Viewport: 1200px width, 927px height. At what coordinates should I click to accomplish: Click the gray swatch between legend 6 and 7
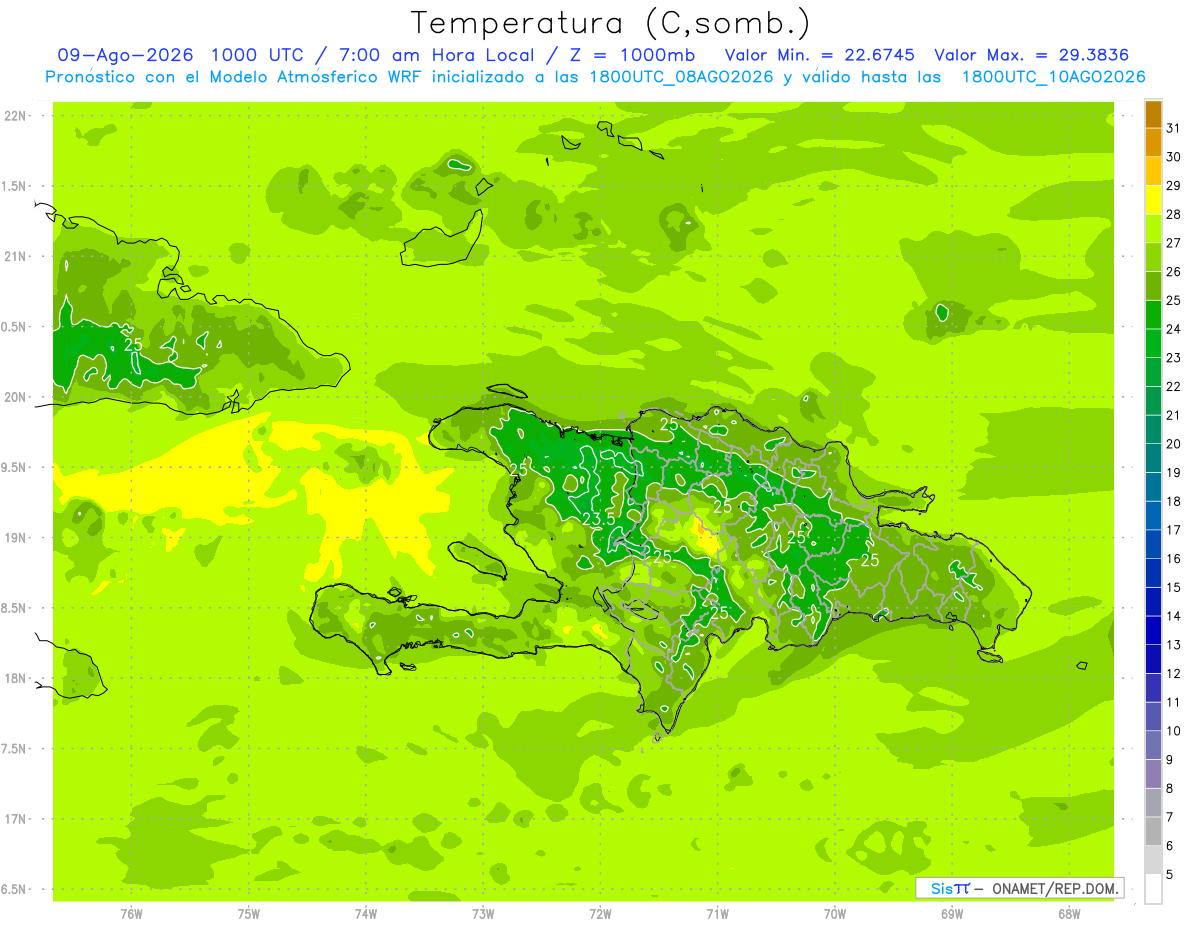pos(1153,831)
